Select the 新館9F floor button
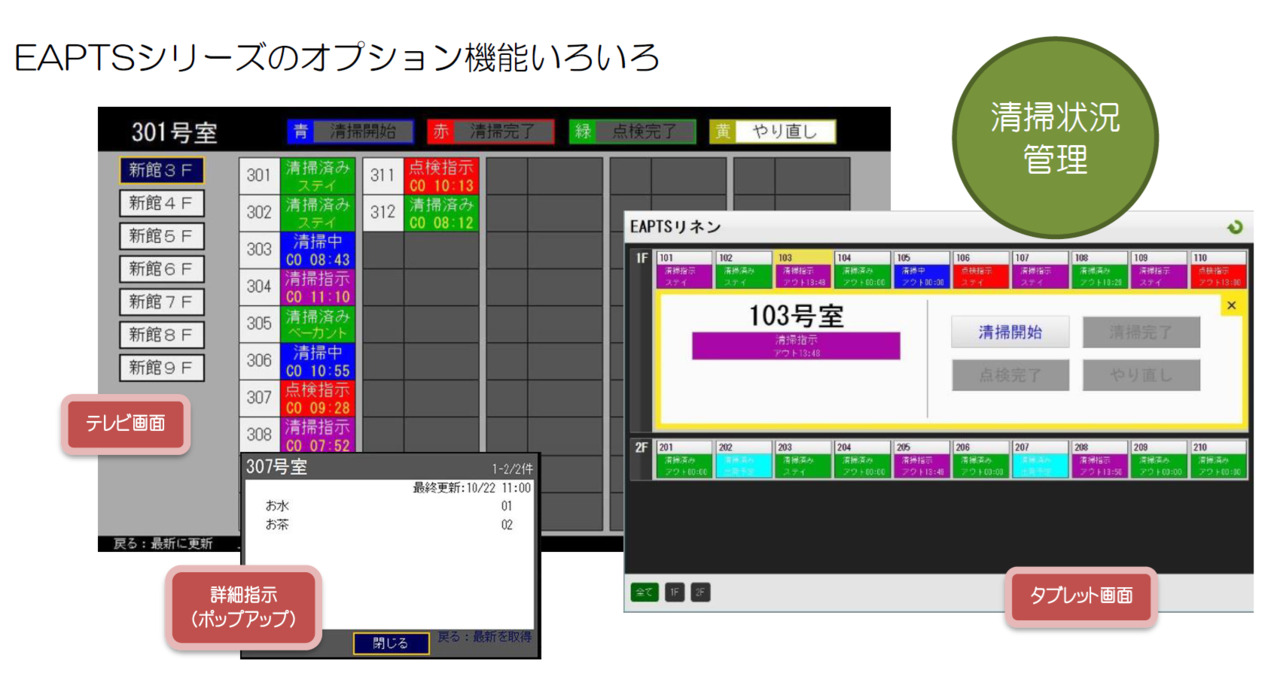This screenshot has height=688, width=1280. coord(163,367)
